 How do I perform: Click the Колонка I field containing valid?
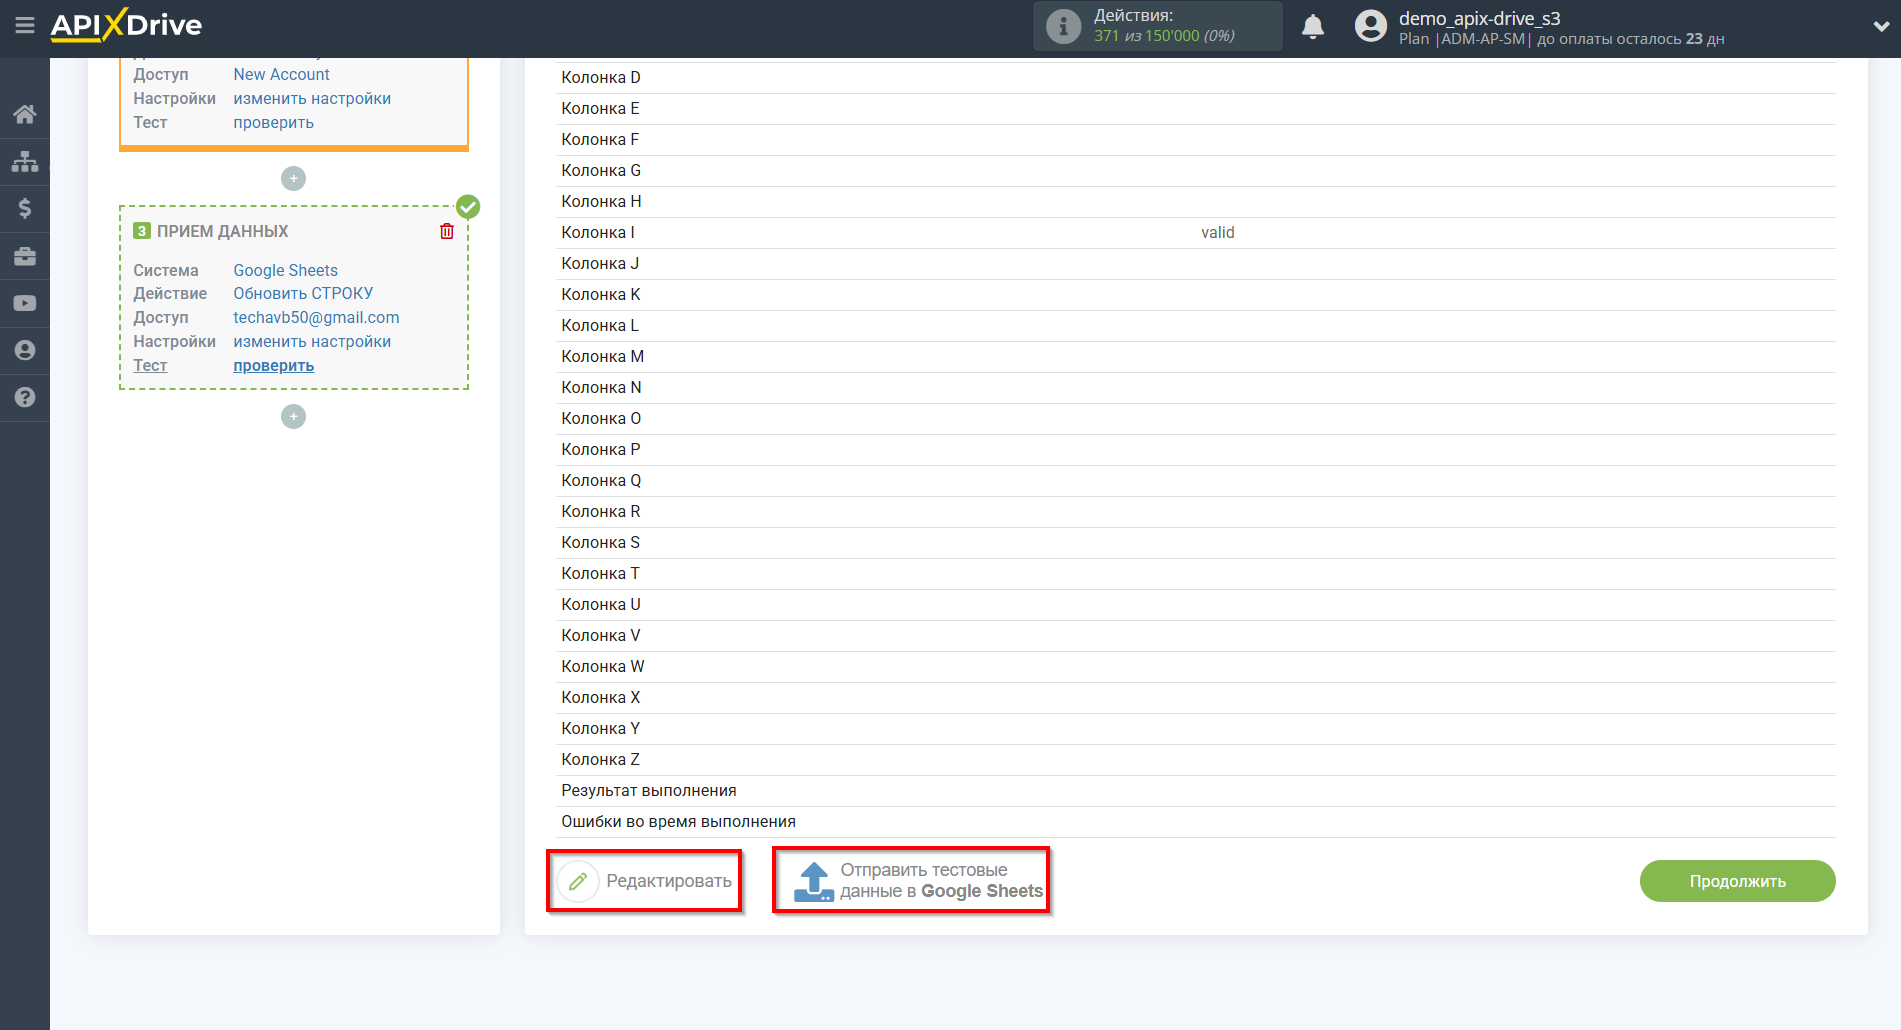[1218, 232]
